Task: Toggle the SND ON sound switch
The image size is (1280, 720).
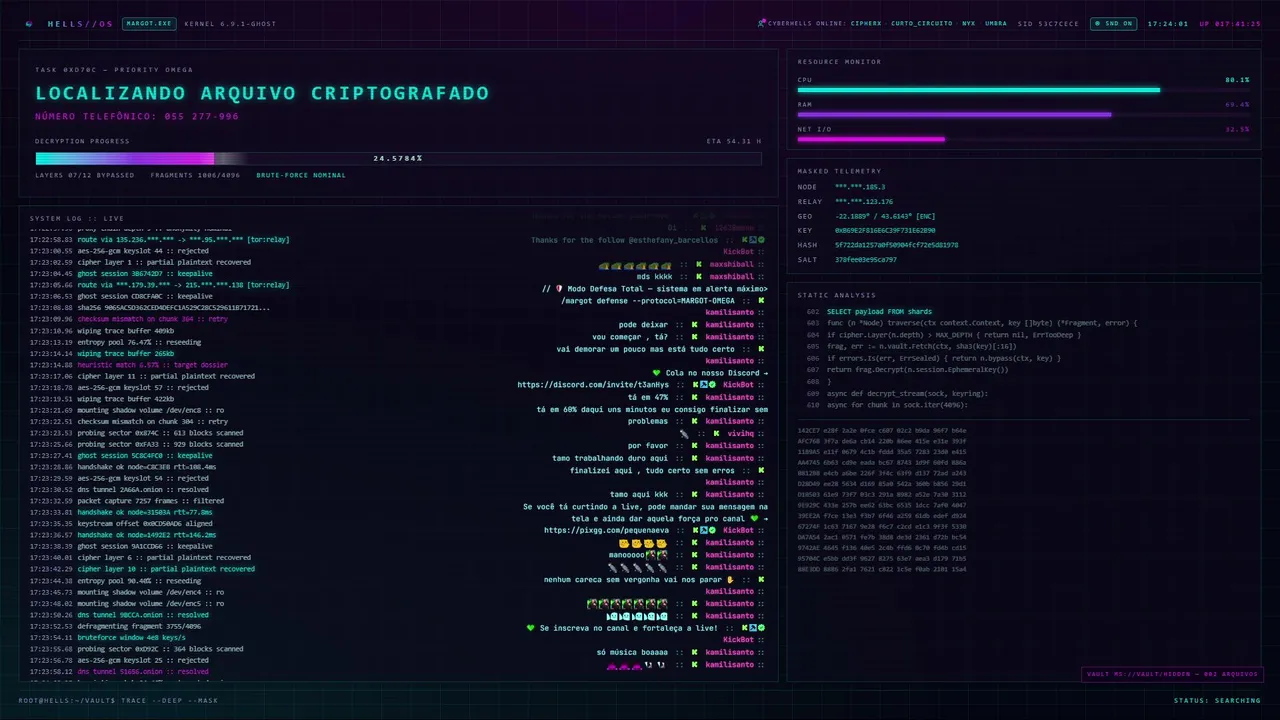Action: click(1113, 23)
